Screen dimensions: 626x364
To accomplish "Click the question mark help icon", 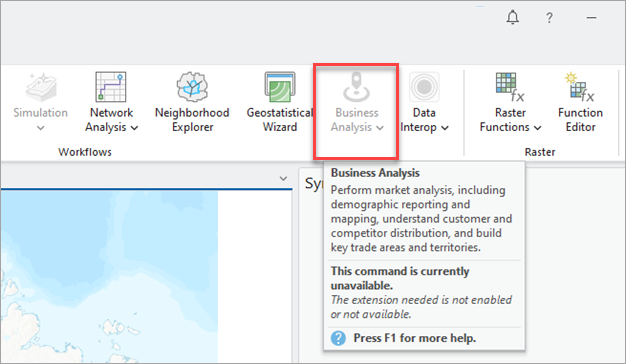I will 549,18.
